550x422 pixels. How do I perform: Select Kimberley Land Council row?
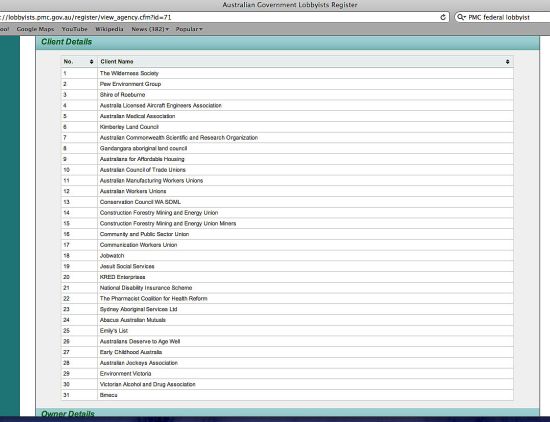point(287,127)
